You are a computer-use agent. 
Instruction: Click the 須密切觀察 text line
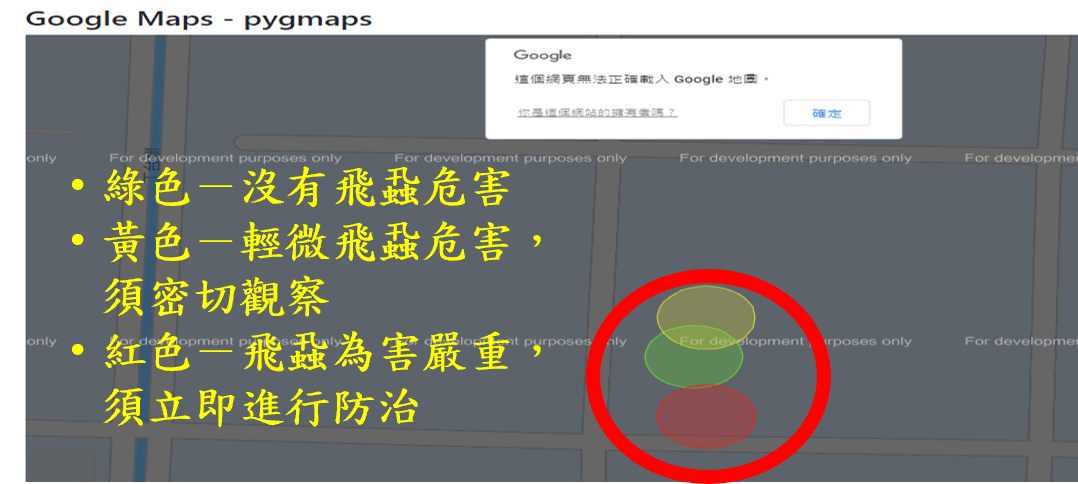[216, 299]
